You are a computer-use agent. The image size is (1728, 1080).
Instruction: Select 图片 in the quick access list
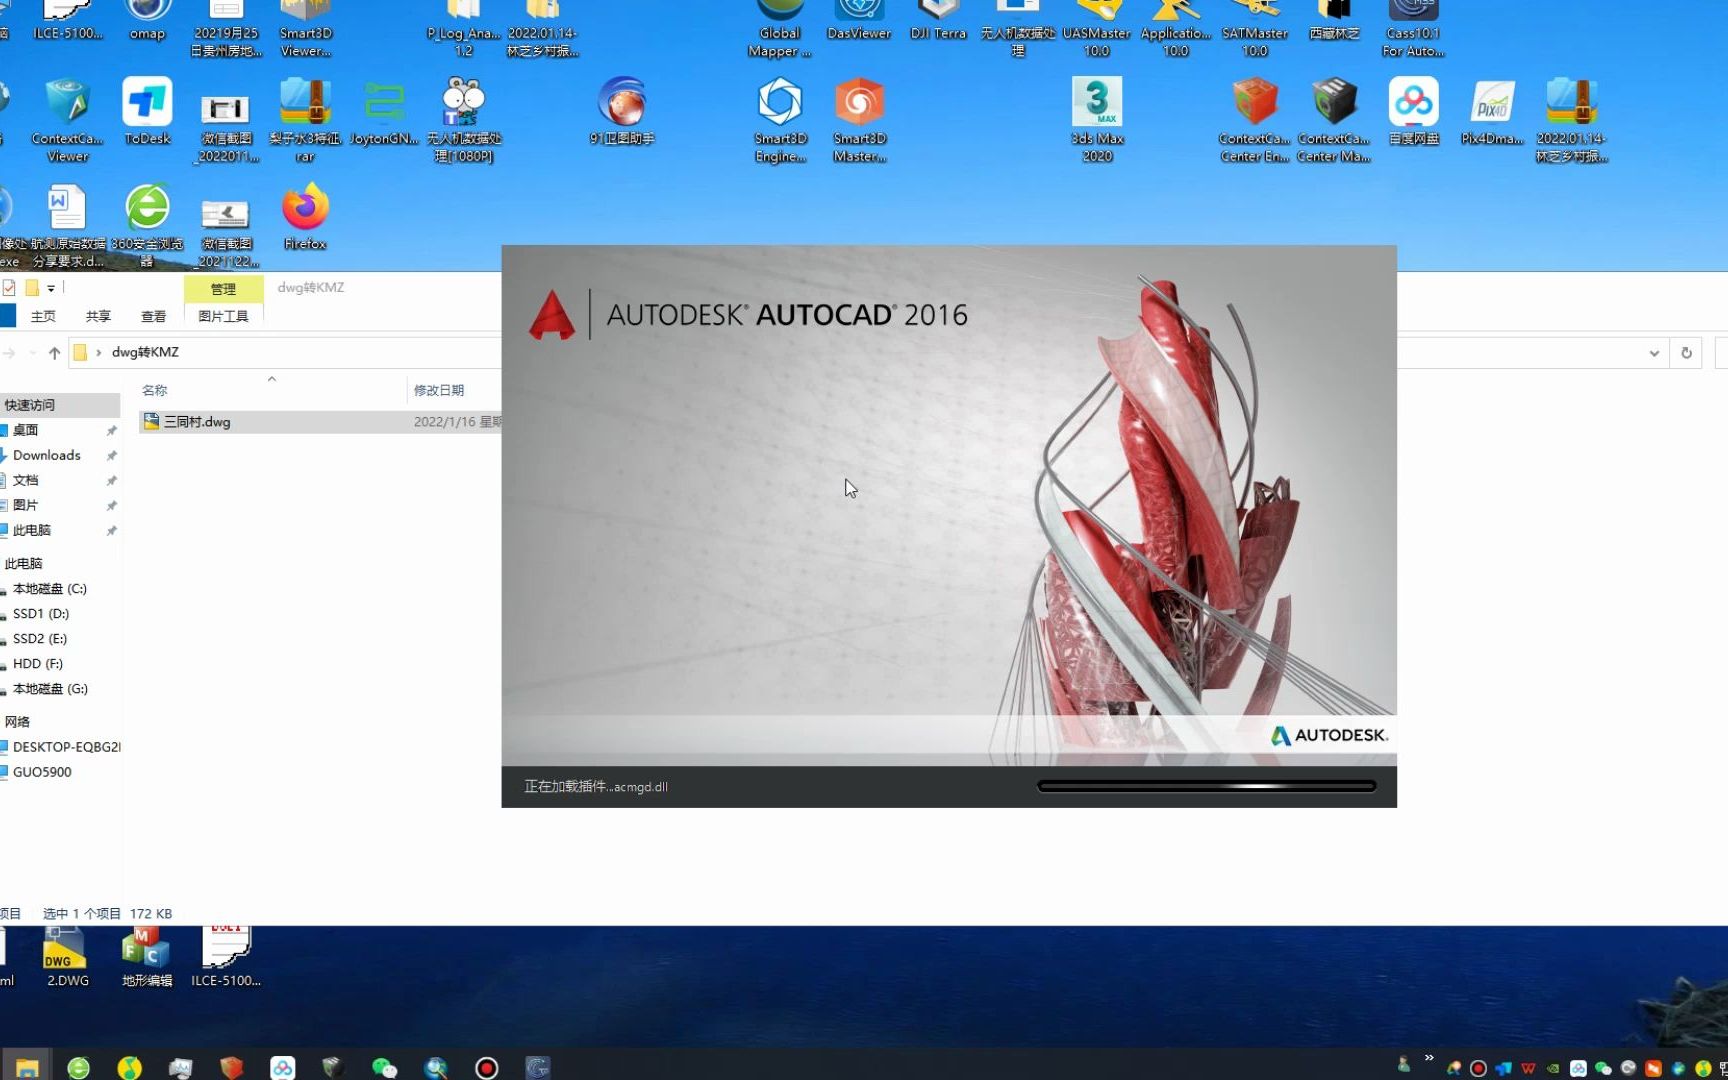click(26, 505)
